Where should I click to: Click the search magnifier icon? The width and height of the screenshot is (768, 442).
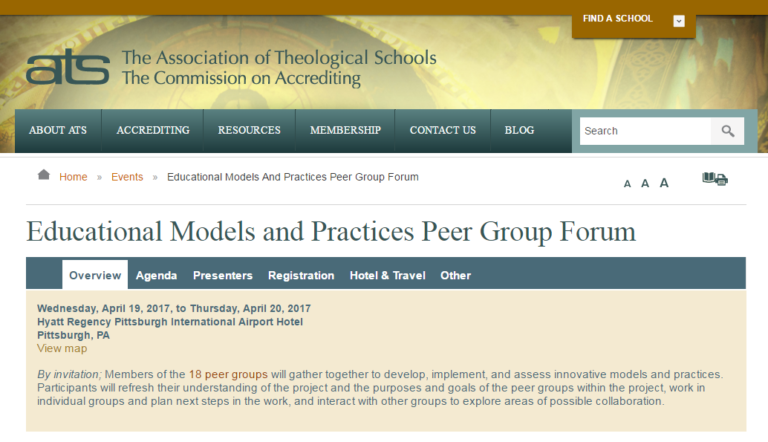coord(727,131)
